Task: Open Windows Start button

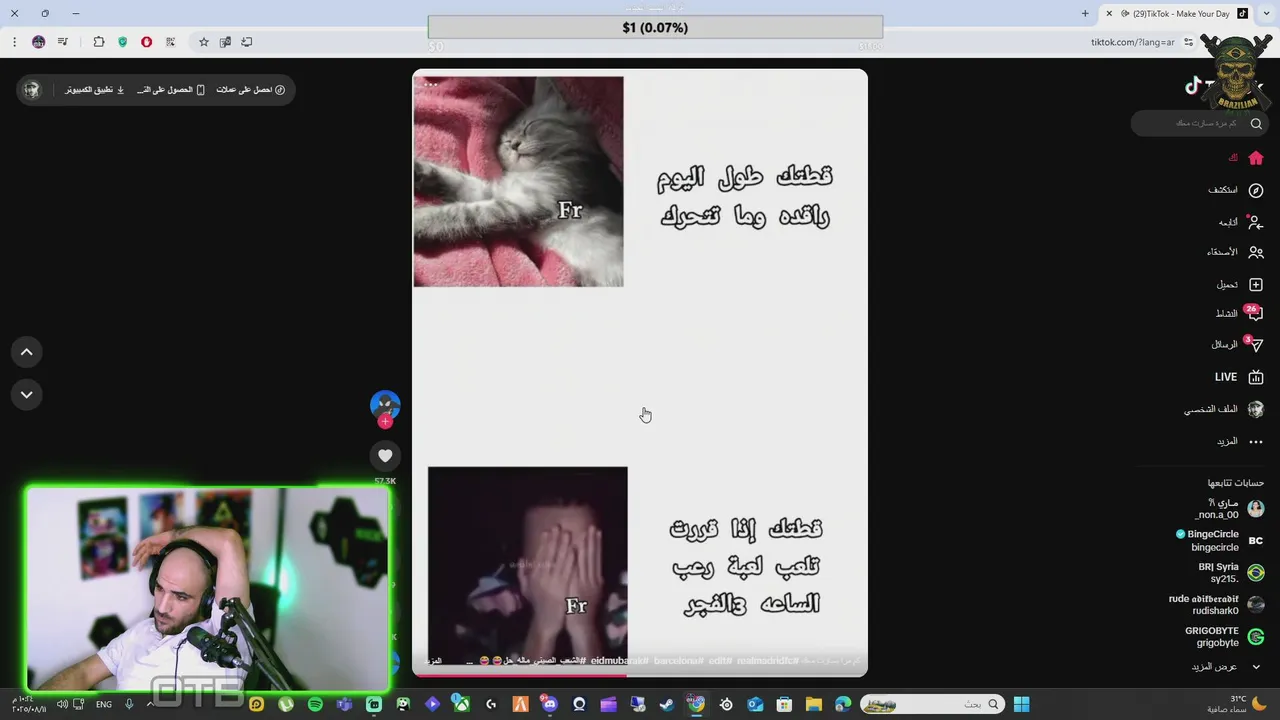Action: coord(1021,705)
